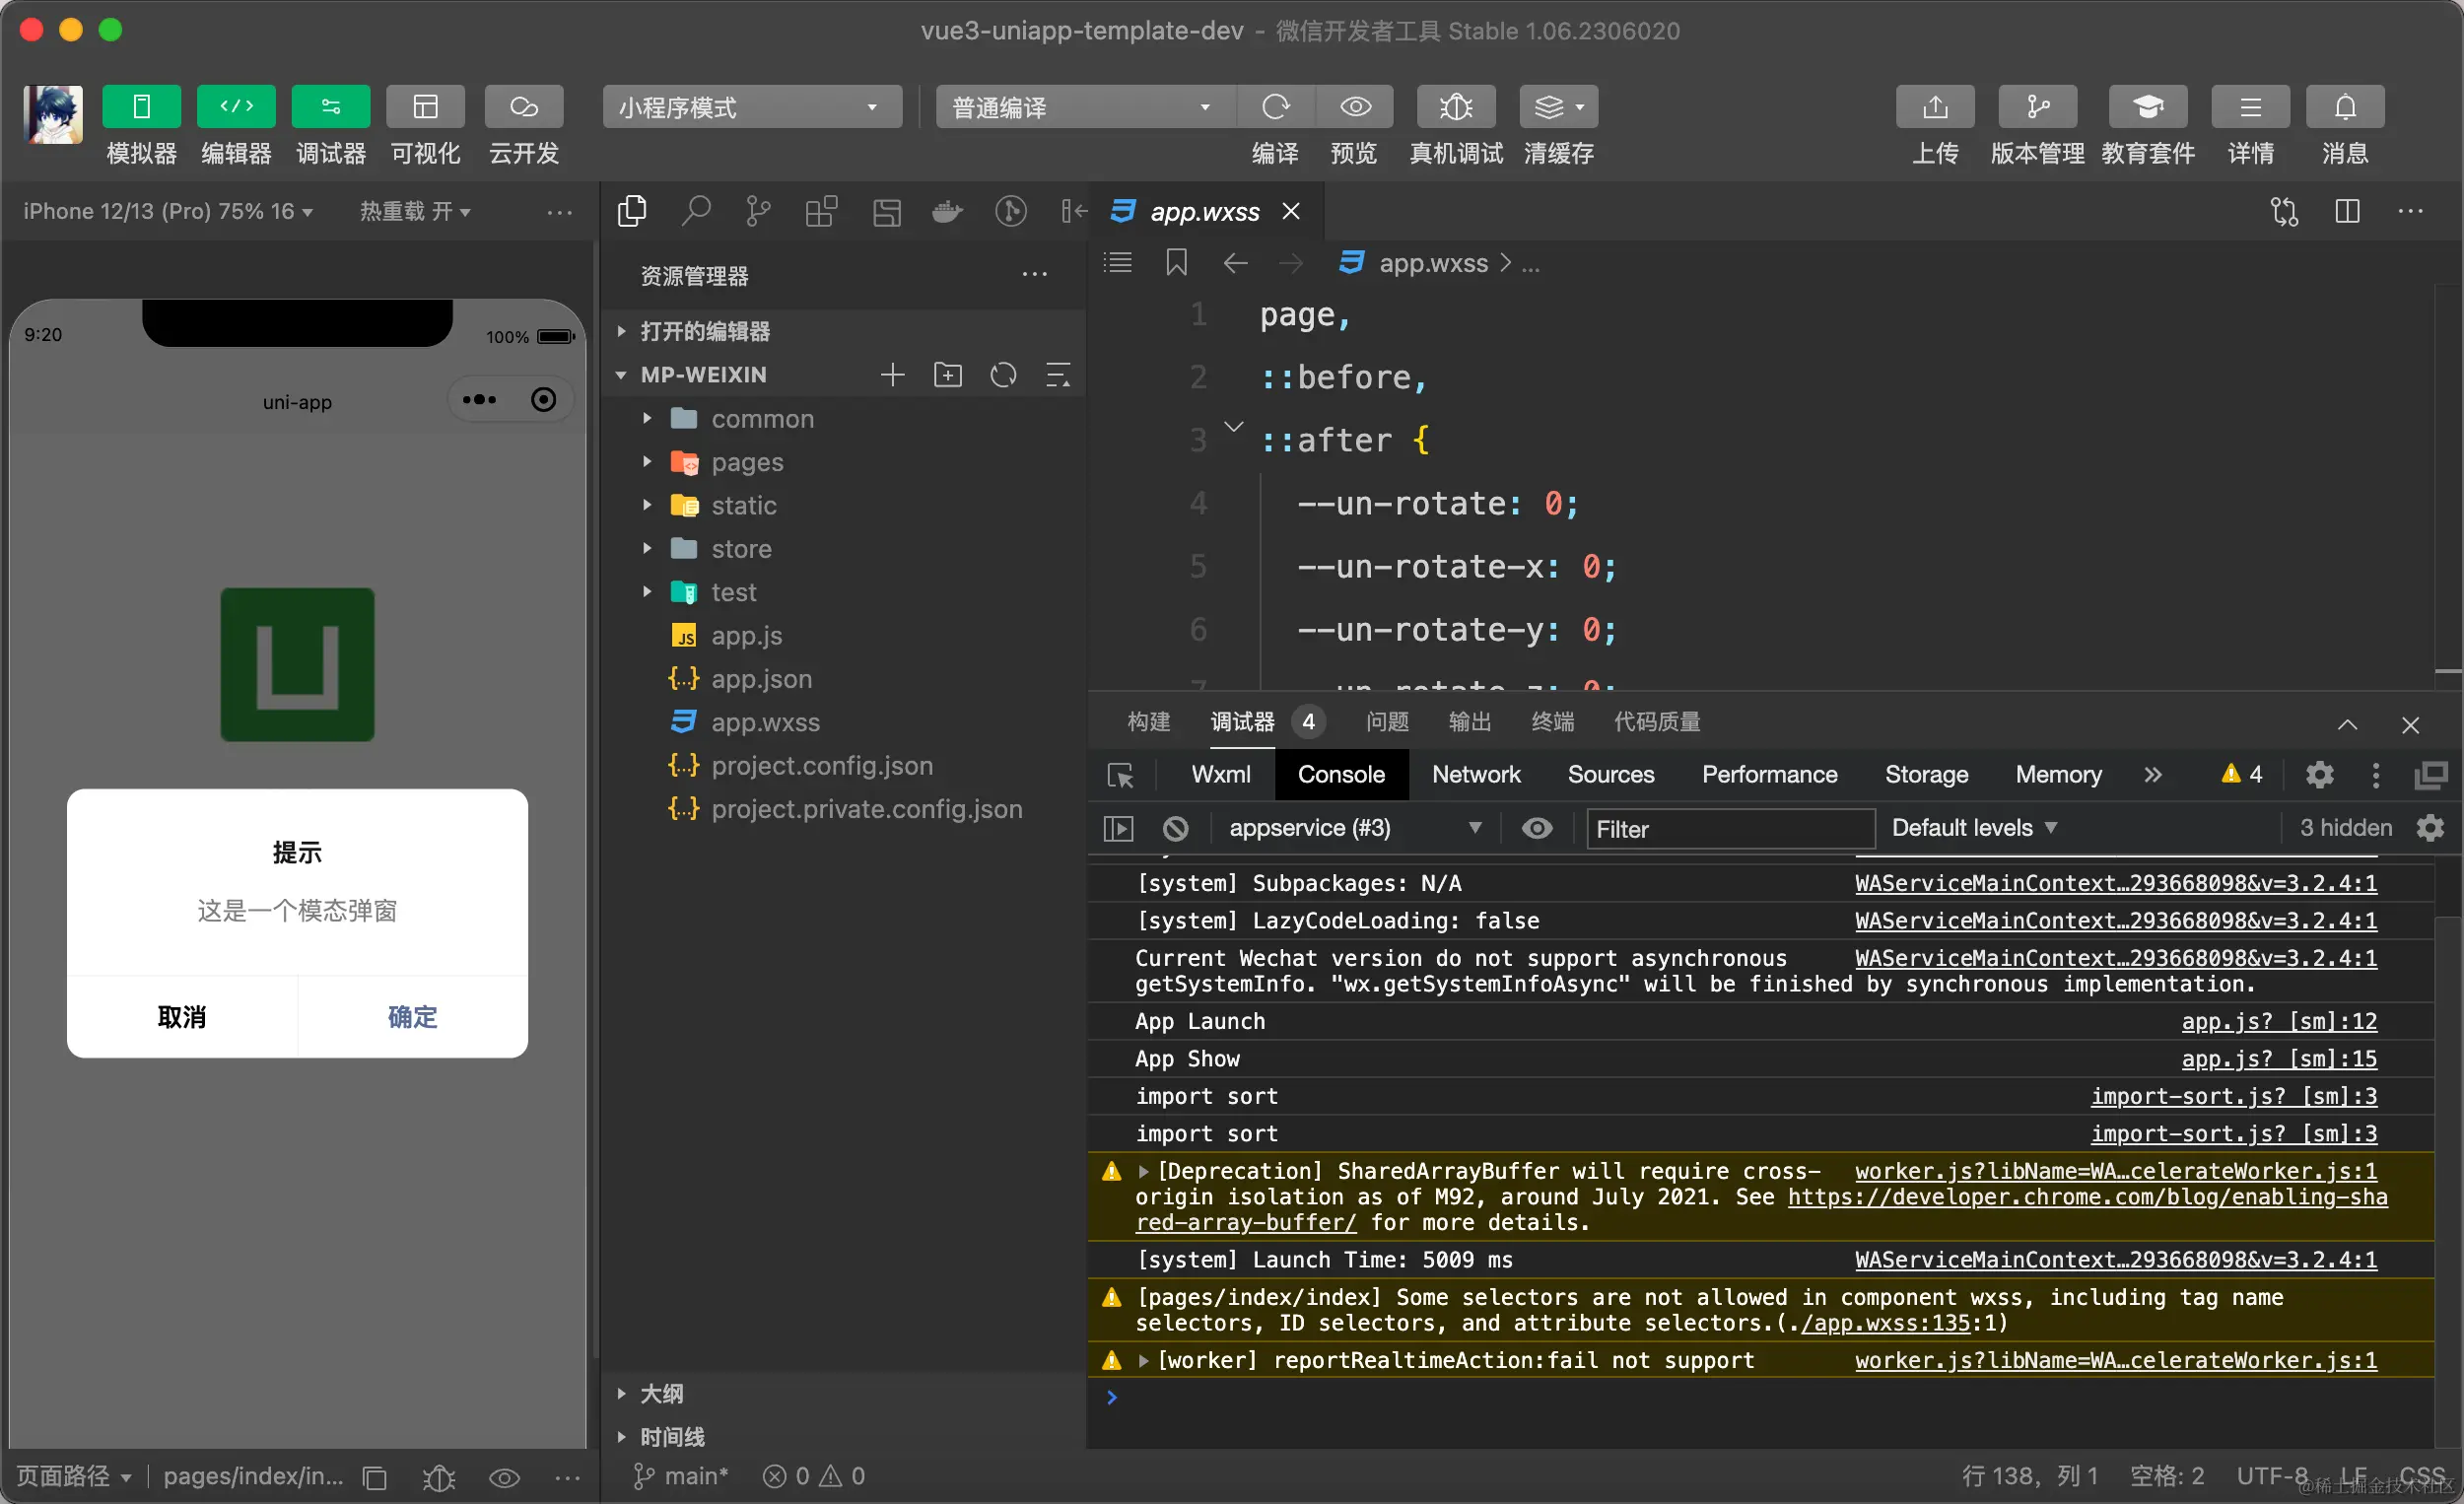
Task: Click the 编译 compile icon
Action: [x=1276, y=107]
